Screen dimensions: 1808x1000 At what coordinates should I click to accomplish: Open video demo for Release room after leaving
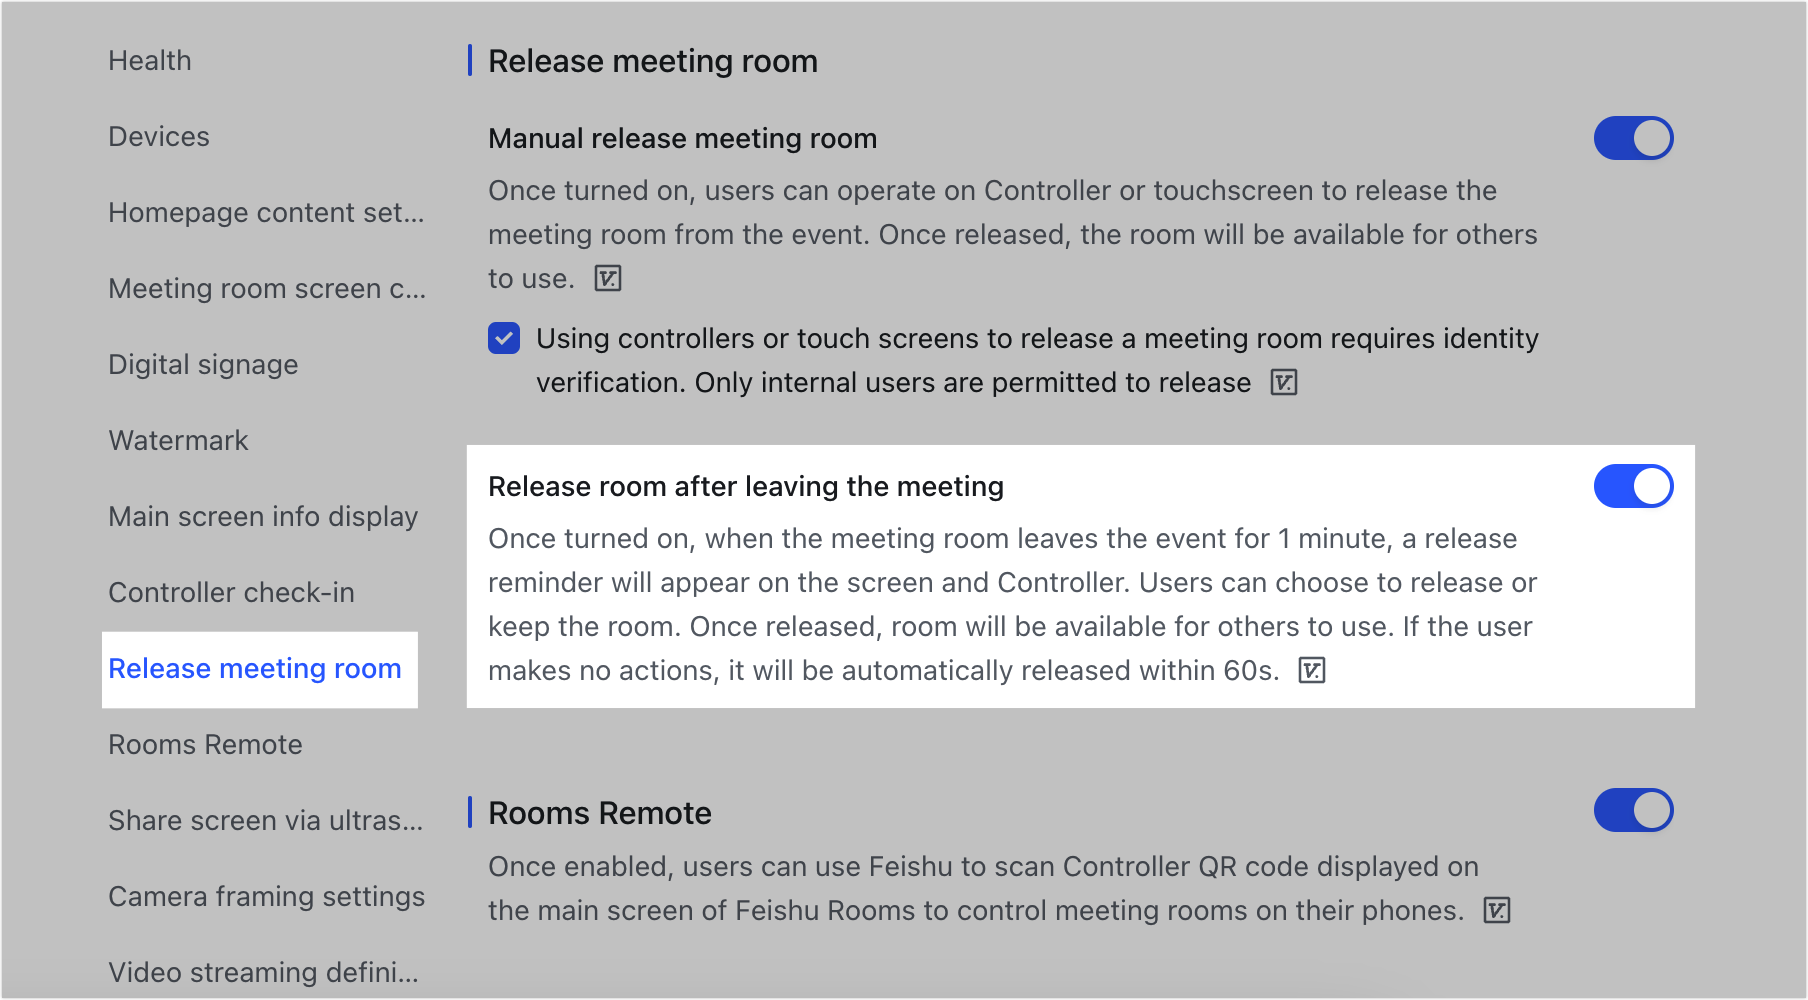pos(1314,671)
